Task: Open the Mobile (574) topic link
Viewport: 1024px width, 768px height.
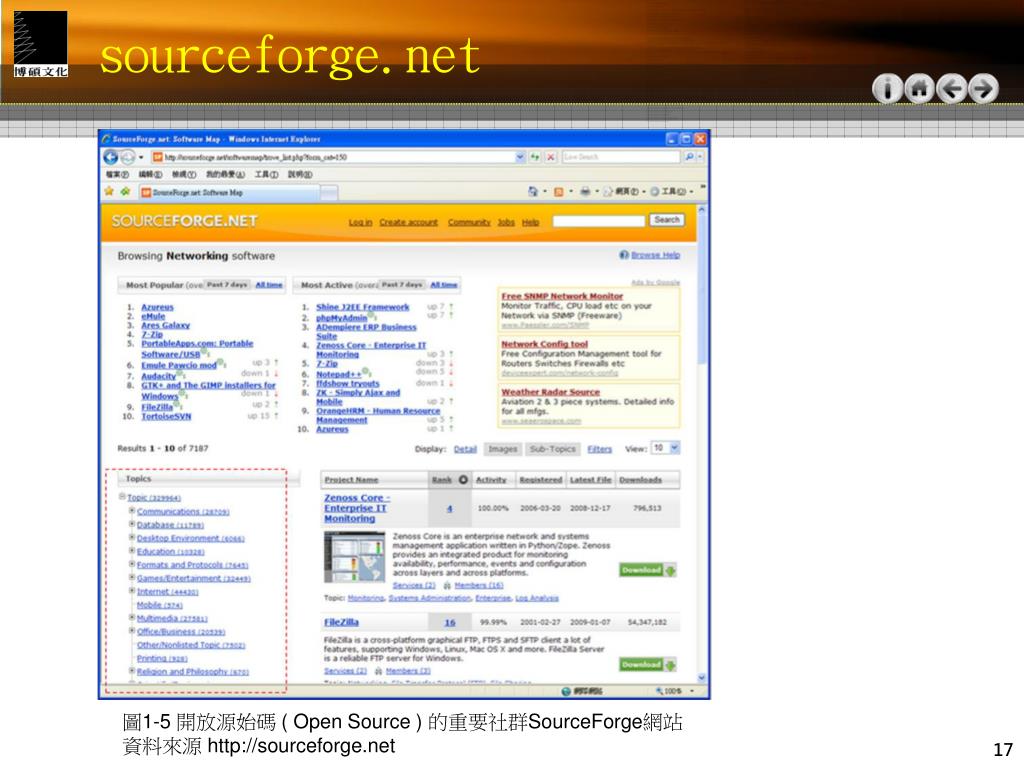Action: click(x=159, y=605)
